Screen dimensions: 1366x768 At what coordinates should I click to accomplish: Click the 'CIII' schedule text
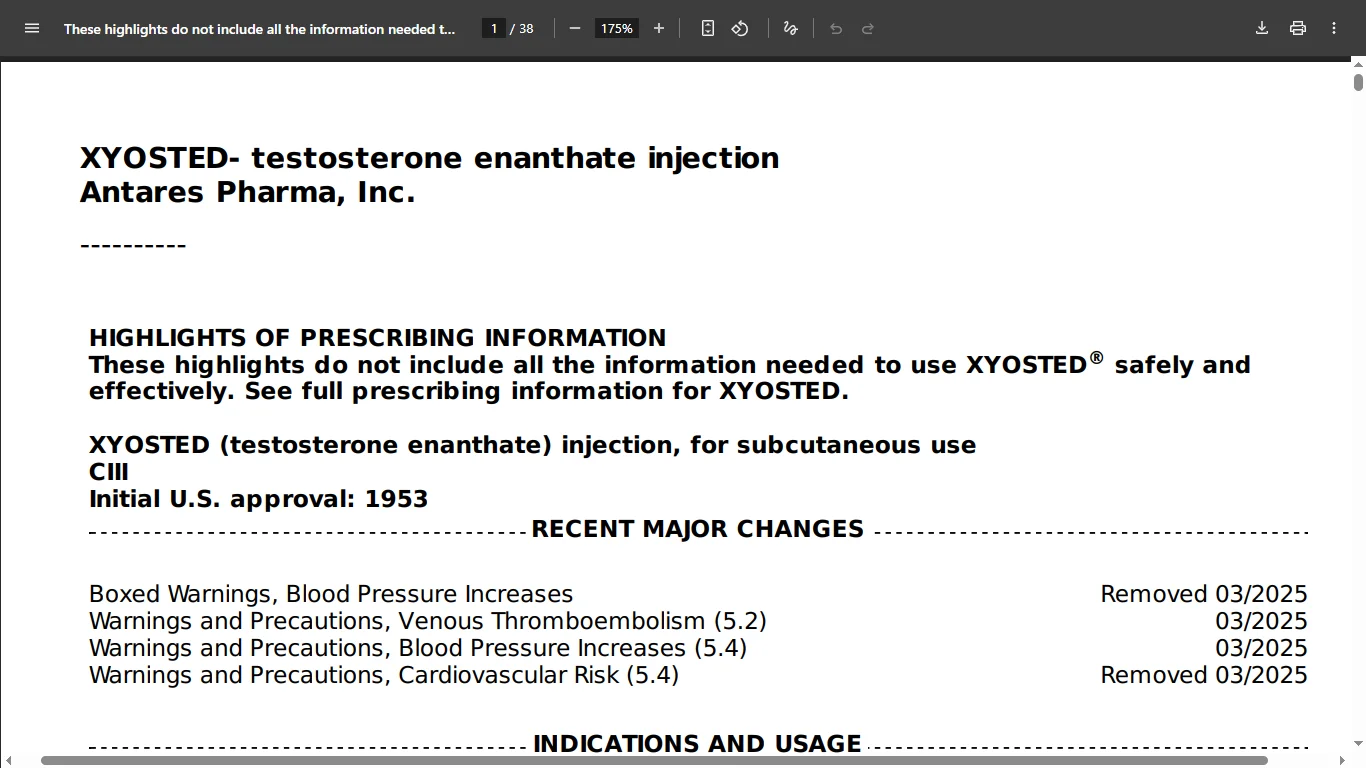pos(109,472)
